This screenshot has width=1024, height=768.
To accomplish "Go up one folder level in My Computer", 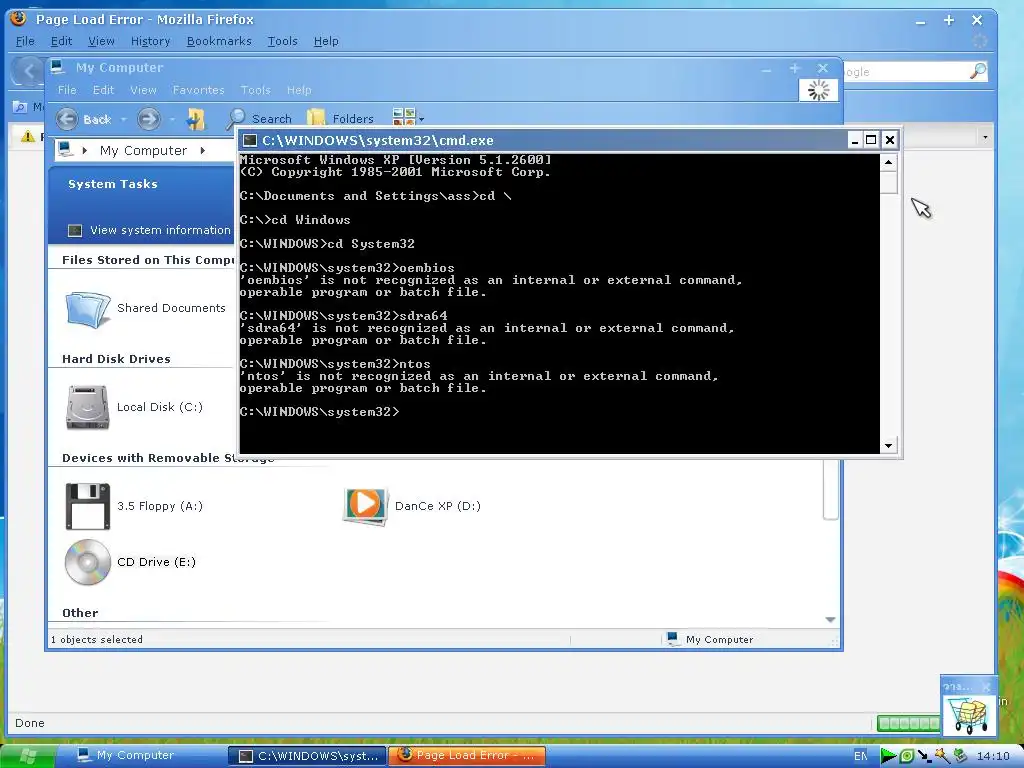I will [x=195, y=119].
